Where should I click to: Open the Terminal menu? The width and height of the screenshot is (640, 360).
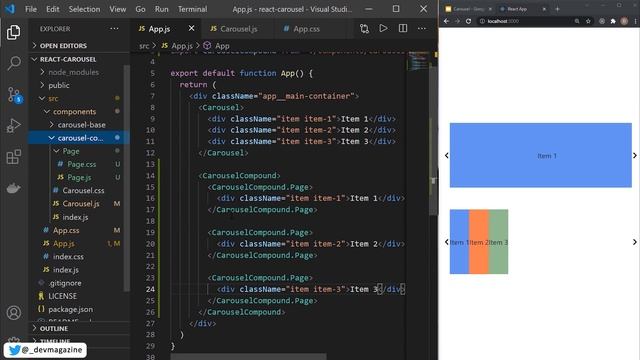pyautogui.click(x=192, y=9)
